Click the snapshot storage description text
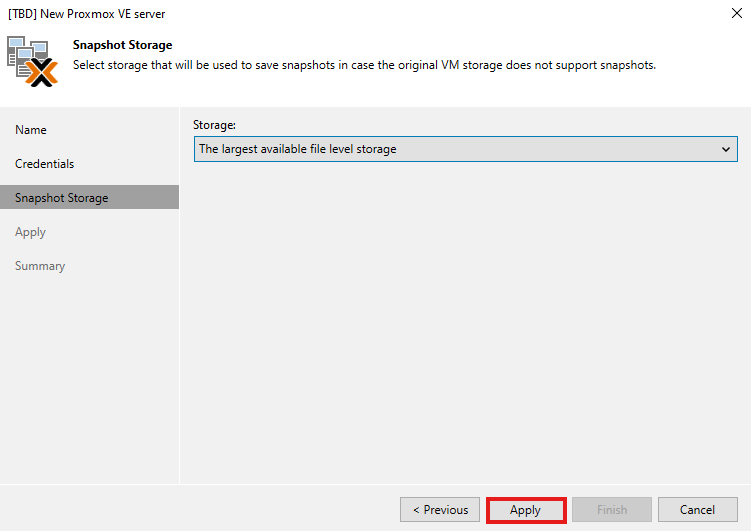Image resolution: width=751 pixels, height=531 pixels. pos(365,65)
